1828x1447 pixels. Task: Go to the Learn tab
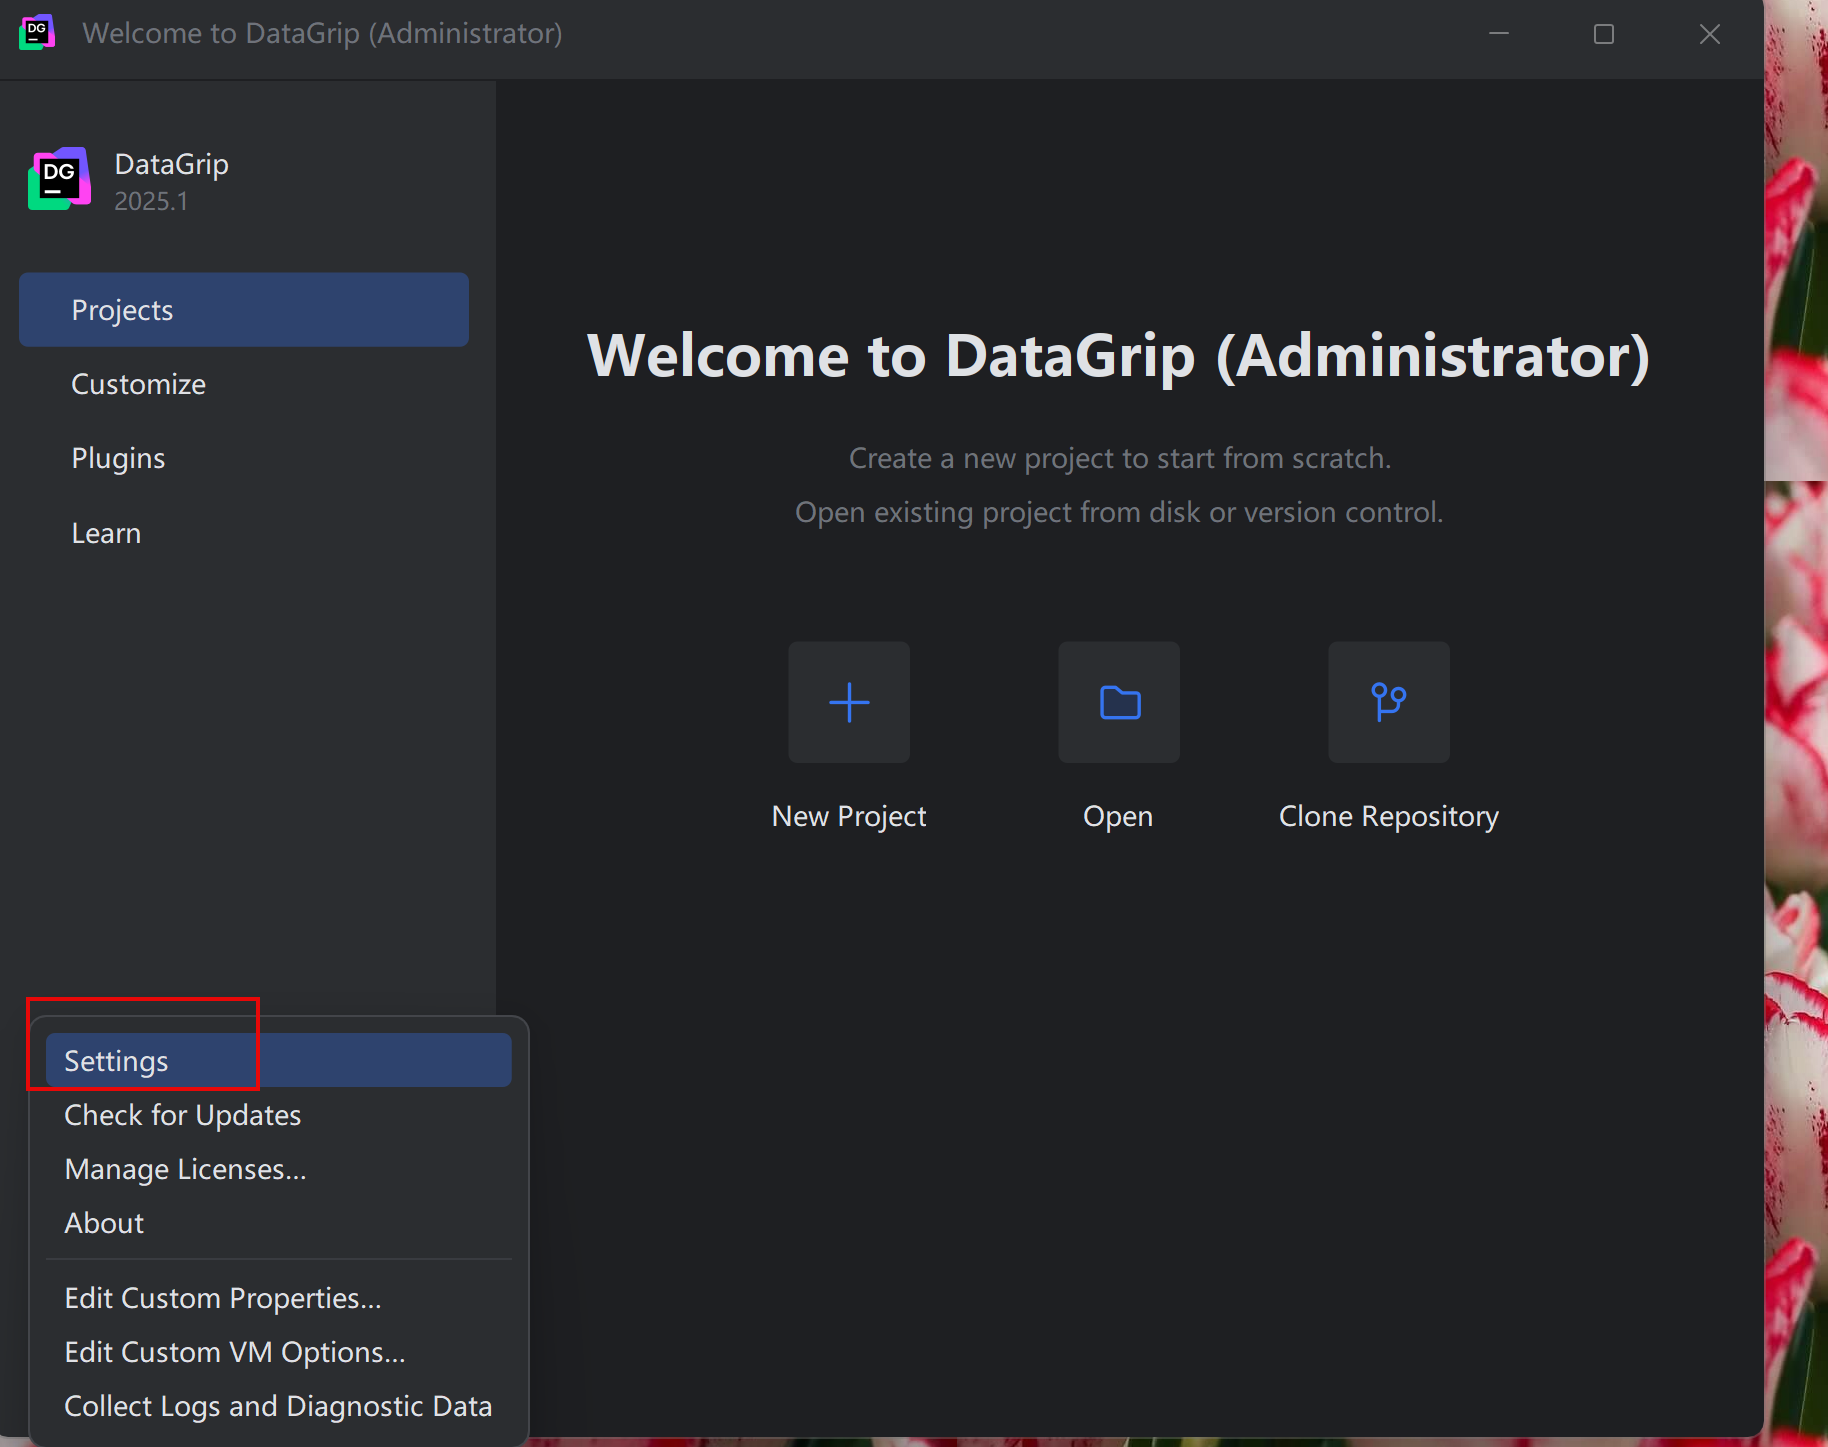(x=106, y=533)
